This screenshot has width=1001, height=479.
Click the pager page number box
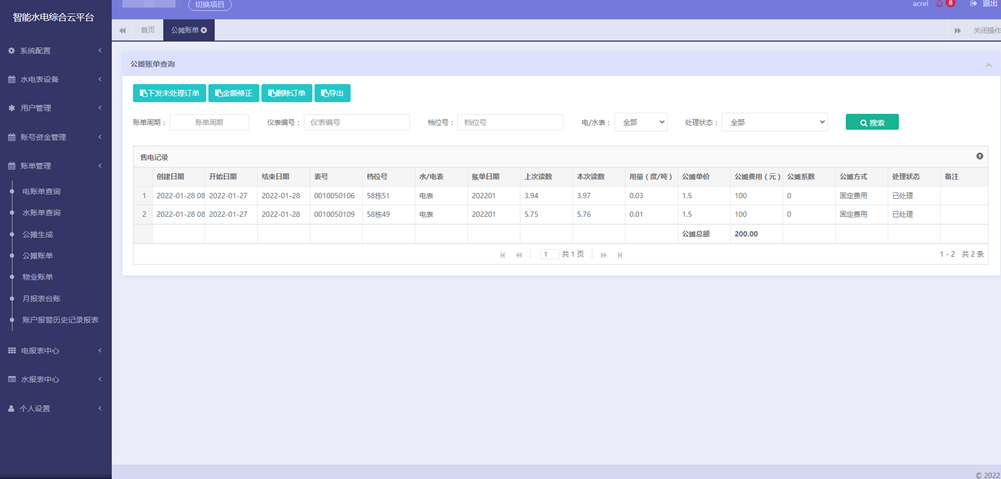tap(550, 254)
